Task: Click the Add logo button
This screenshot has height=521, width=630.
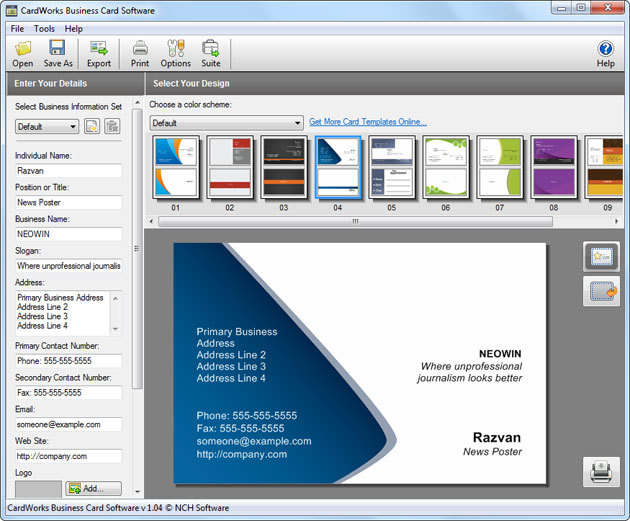Action: point(93,488)
